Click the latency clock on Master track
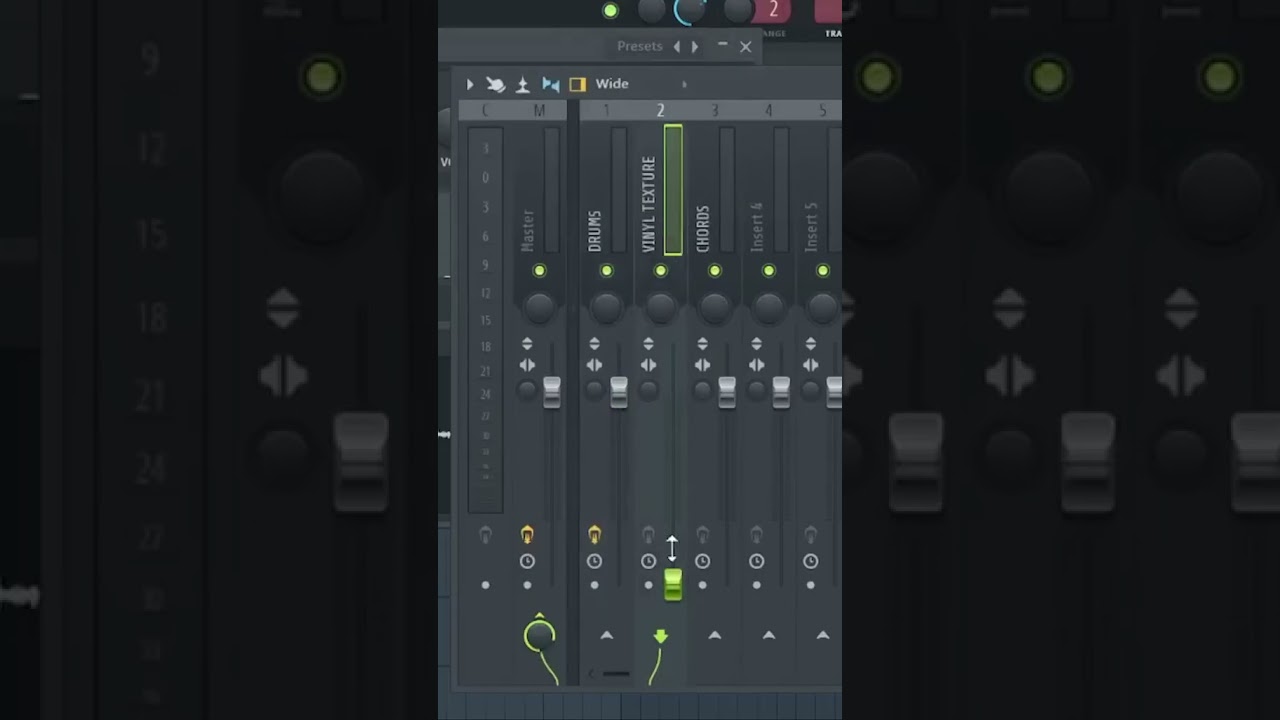The width and height of the screenshot is (1280, 720). point(527,562)
